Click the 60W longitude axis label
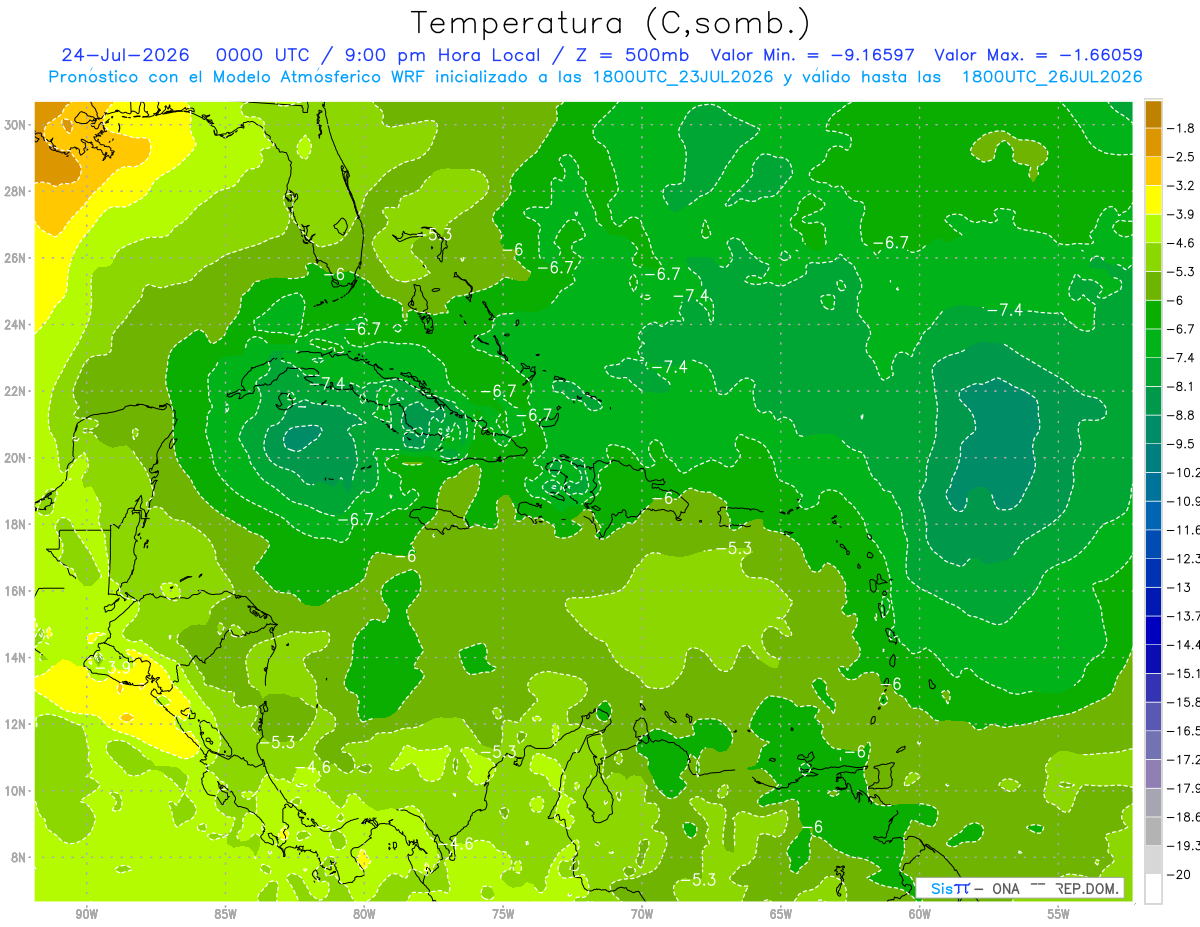This screenshot has width=1200, height=927. pos(920,914)
